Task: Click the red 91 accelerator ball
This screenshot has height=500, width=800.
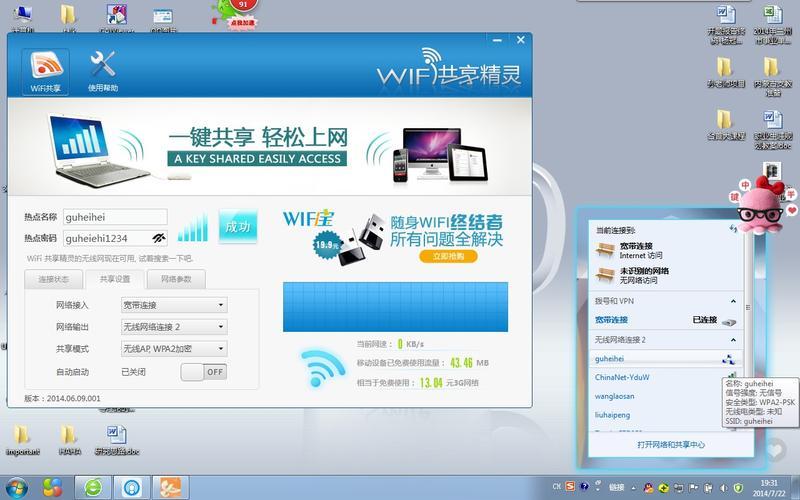Action: point(243,7)
